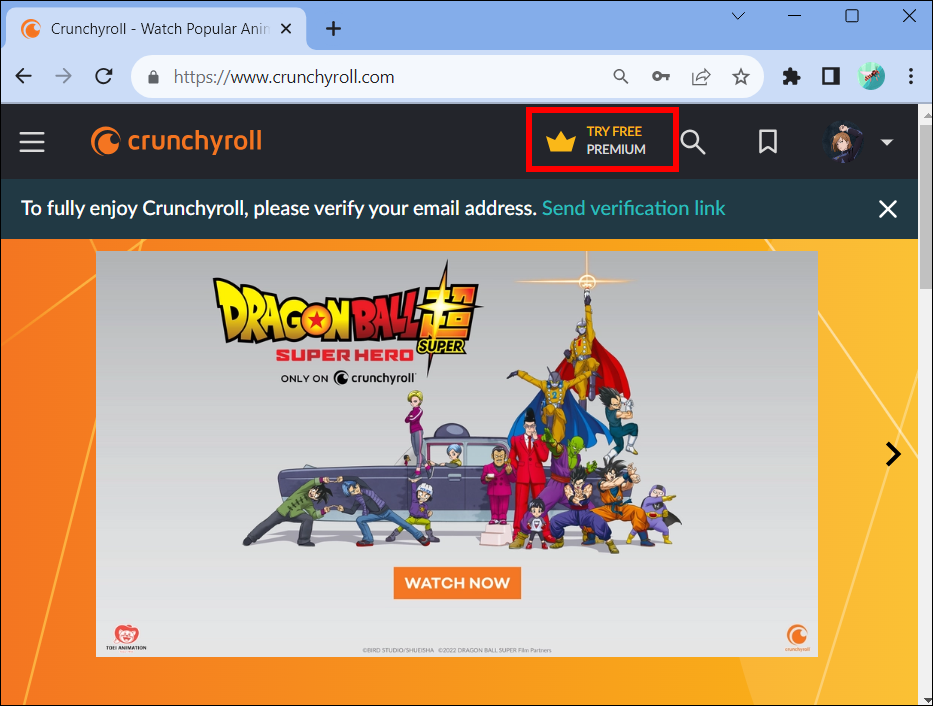Expand the account dropdown arrow
This screenshot has height=706, width=933.
click(887, 142)
